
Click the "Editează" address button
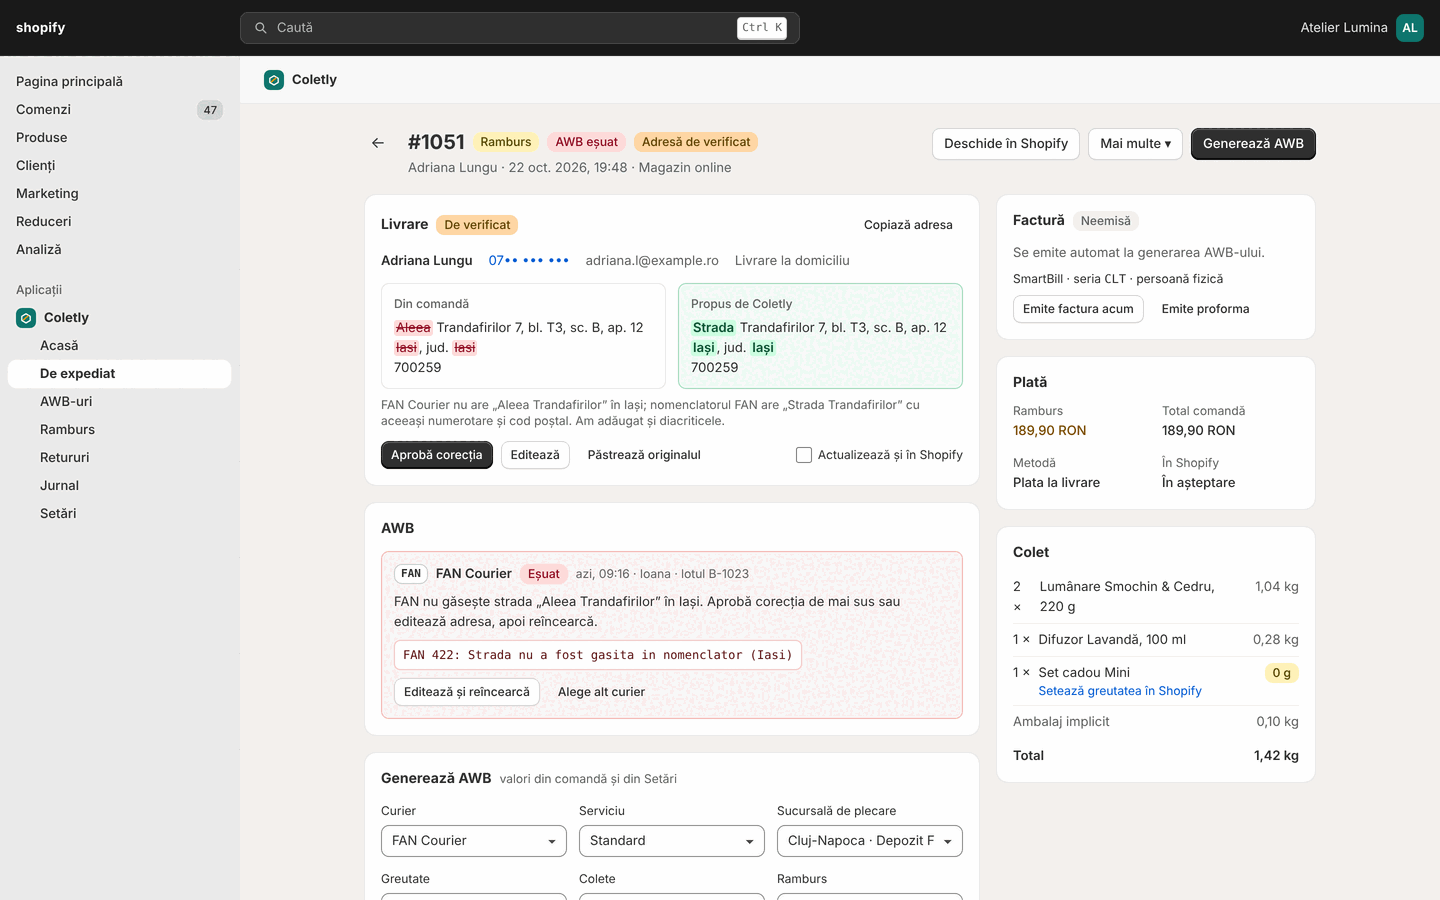click(x=535, y=455)
